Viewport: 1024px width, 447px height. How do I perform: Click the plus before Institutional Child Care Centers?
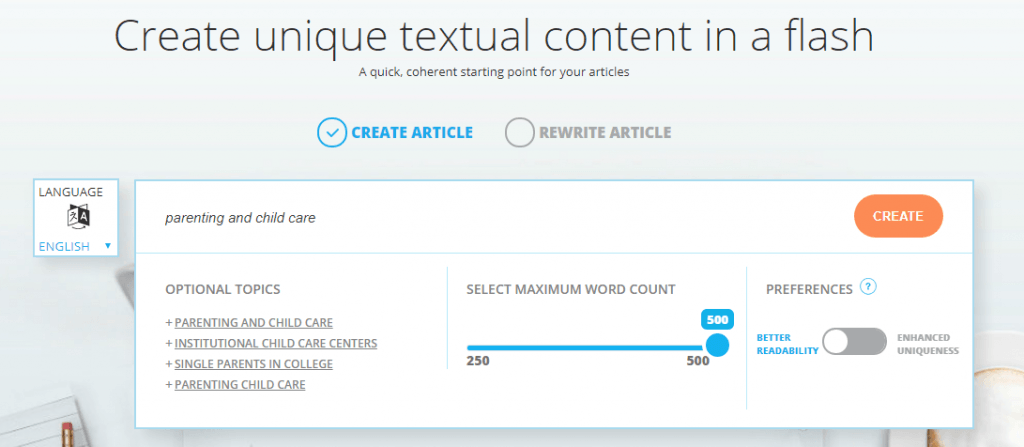169,344
